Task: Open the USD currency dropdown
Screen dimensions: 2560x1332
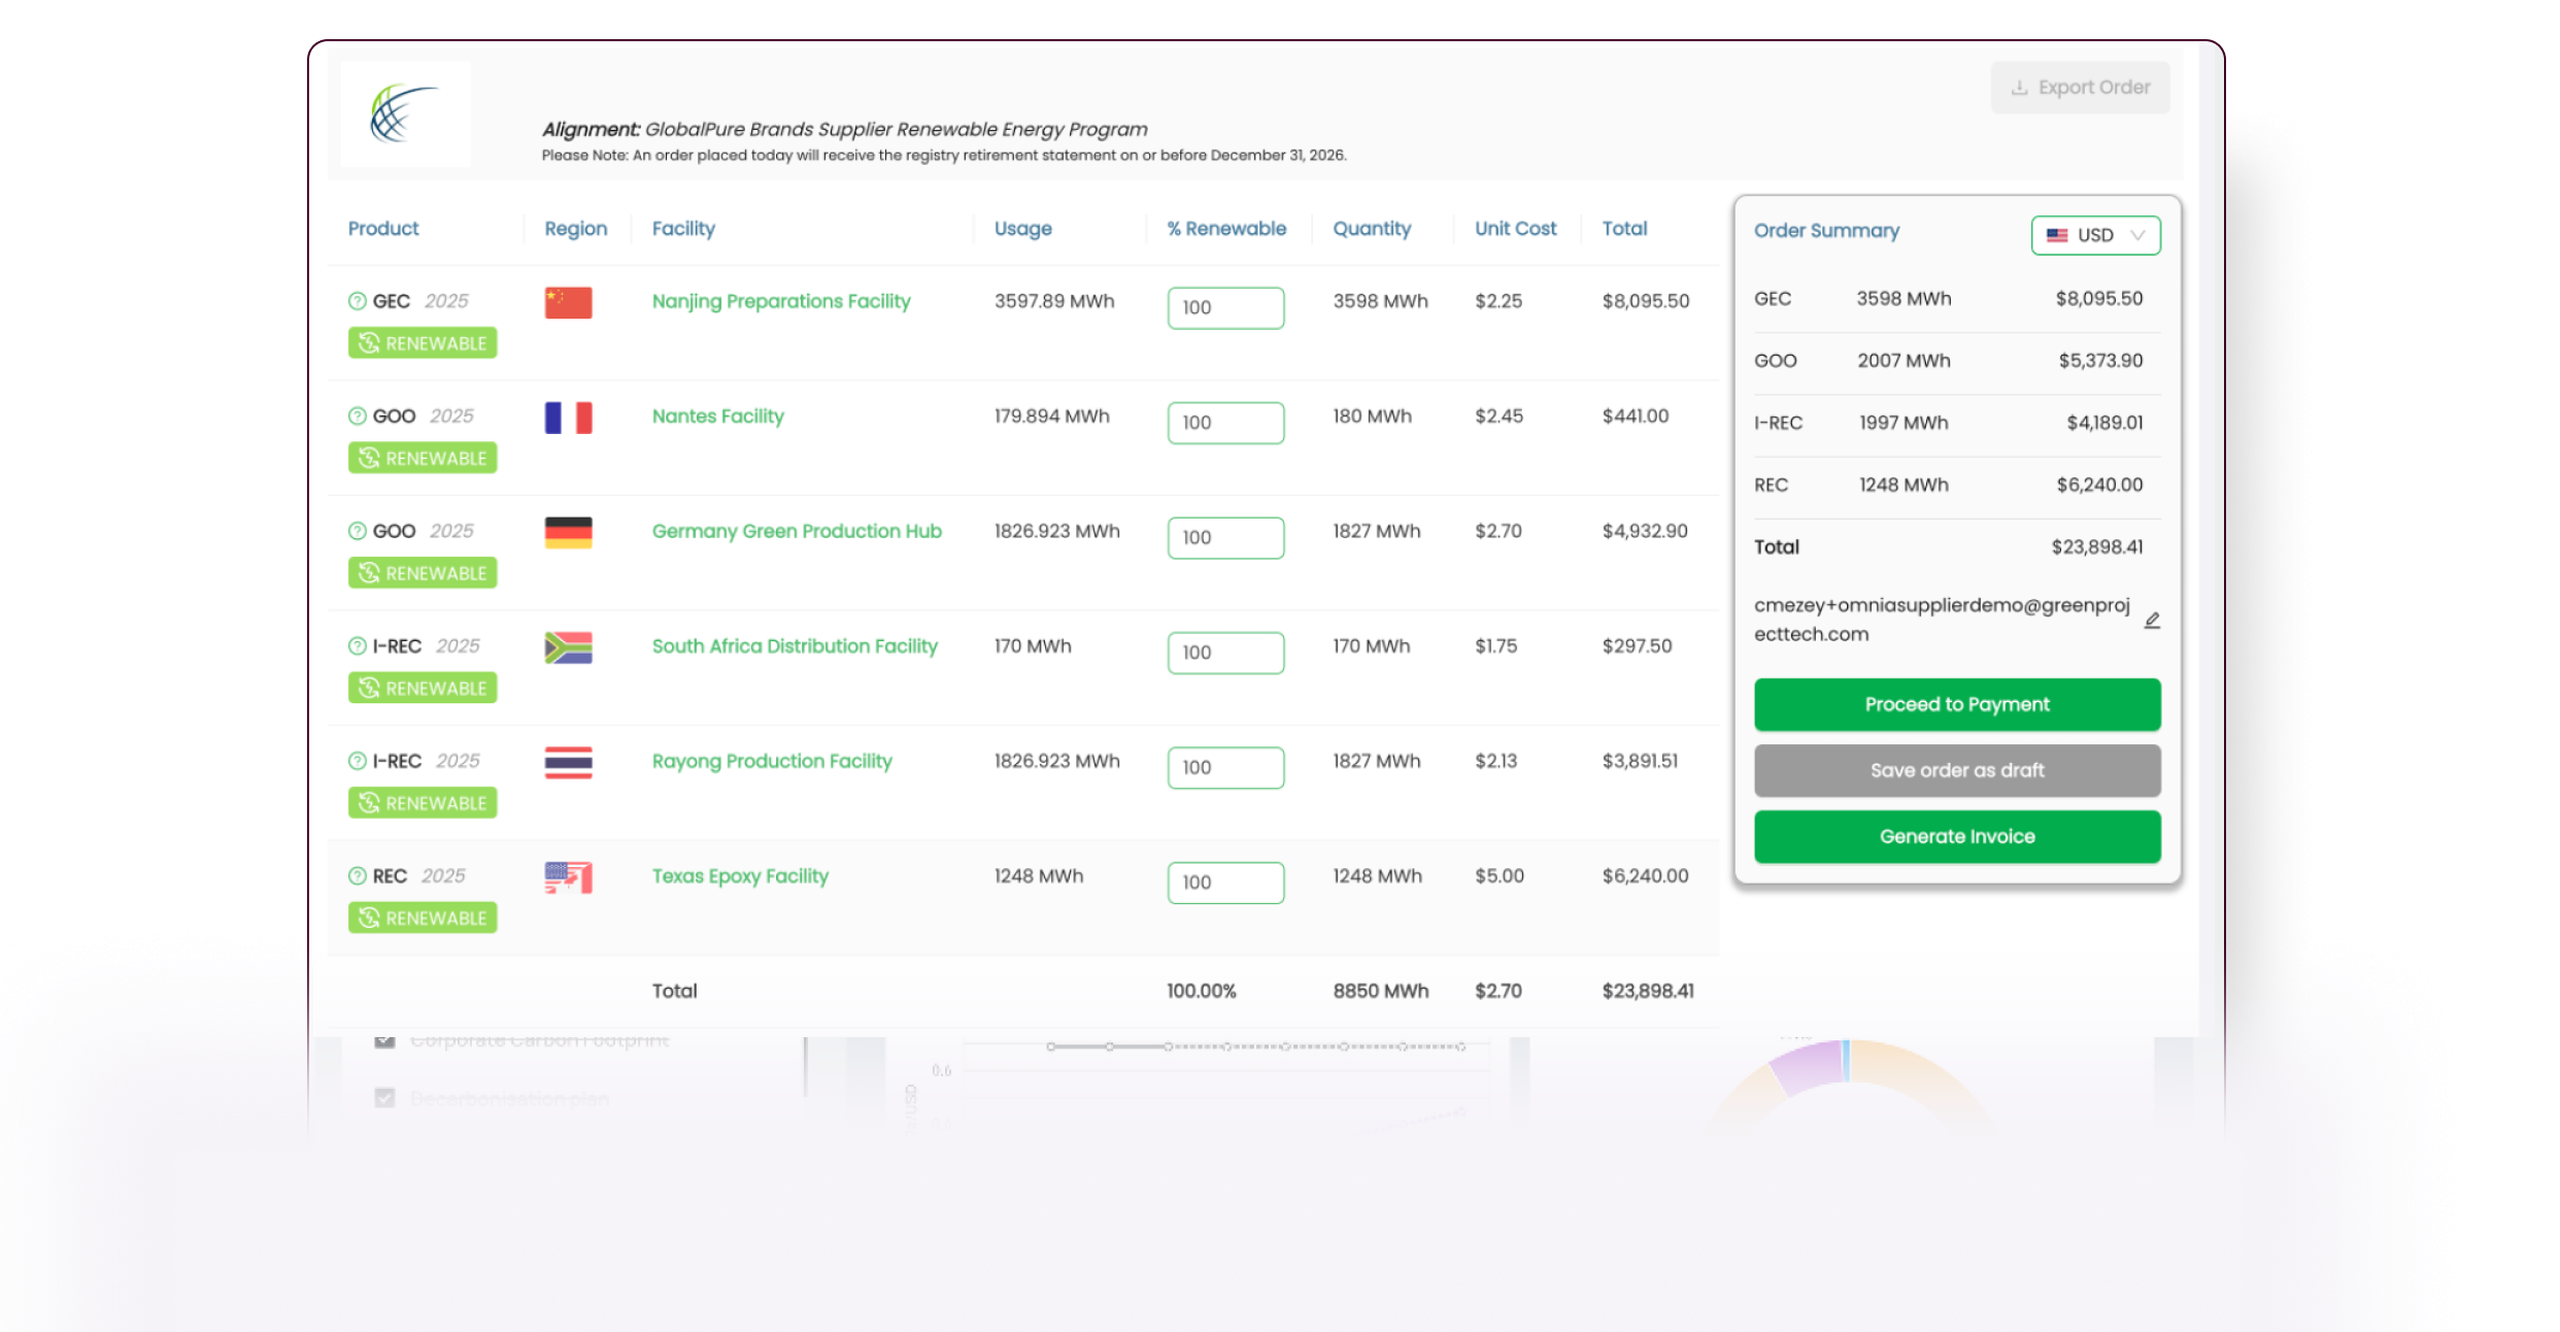Action: click(x=2094, y=236)
